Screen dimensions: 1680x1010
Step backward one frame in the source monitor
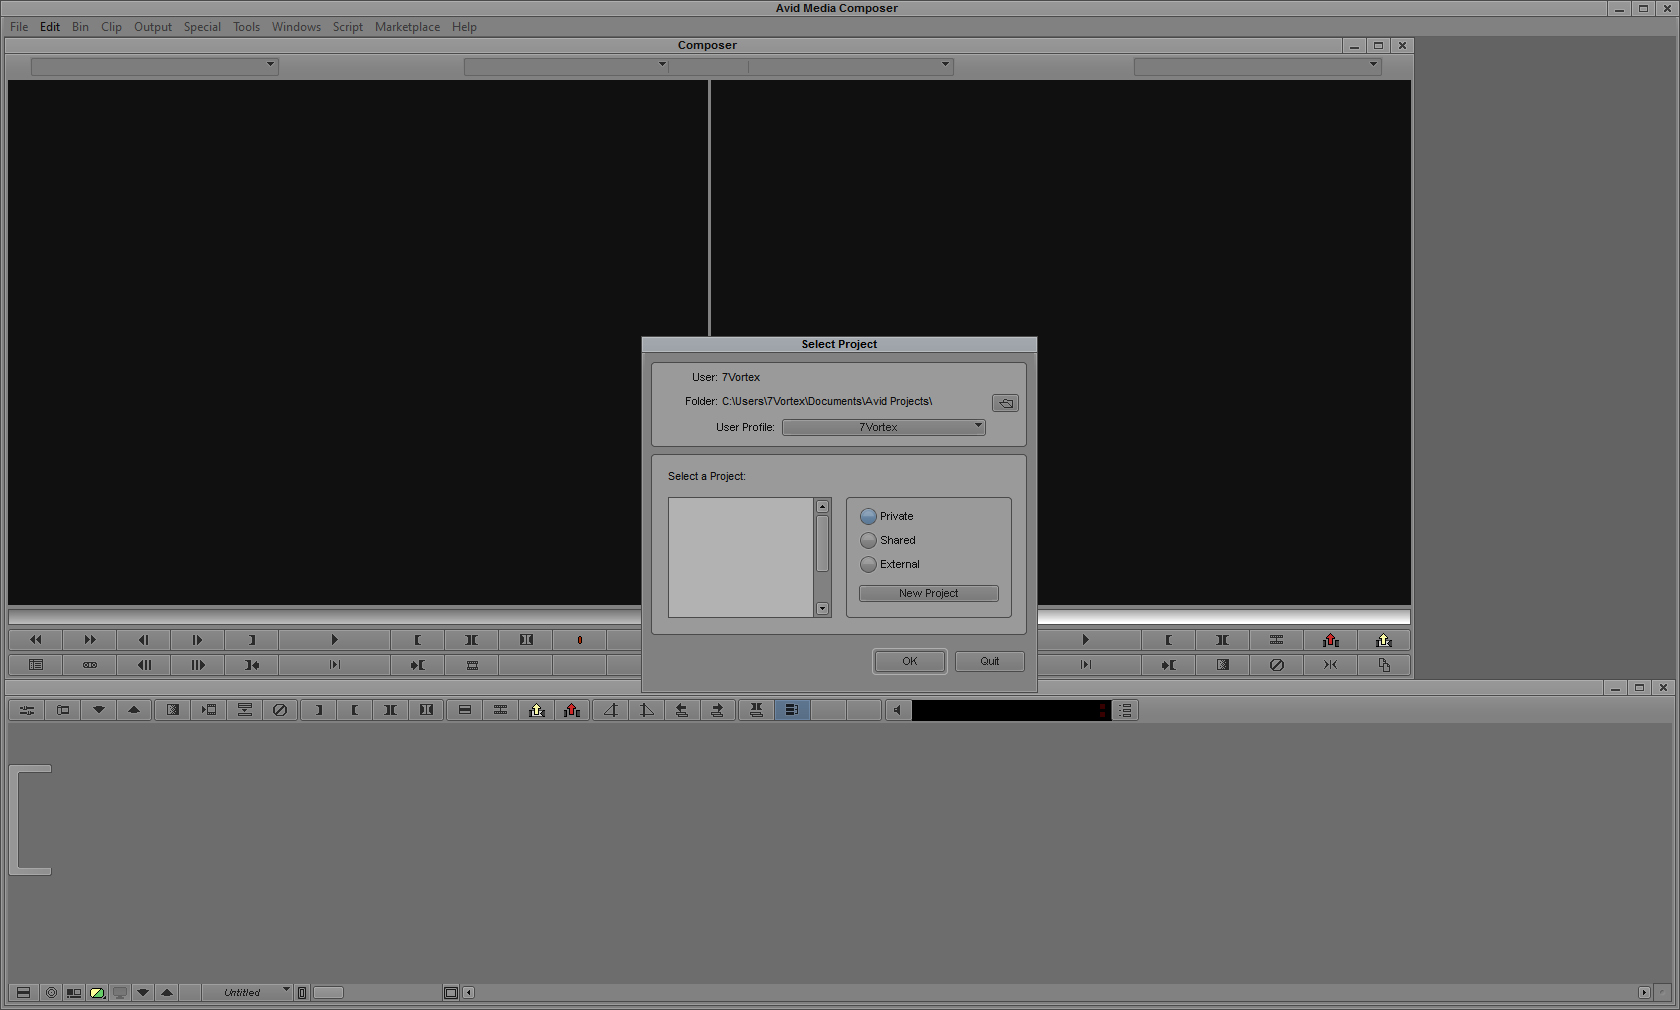click(144, 640)
